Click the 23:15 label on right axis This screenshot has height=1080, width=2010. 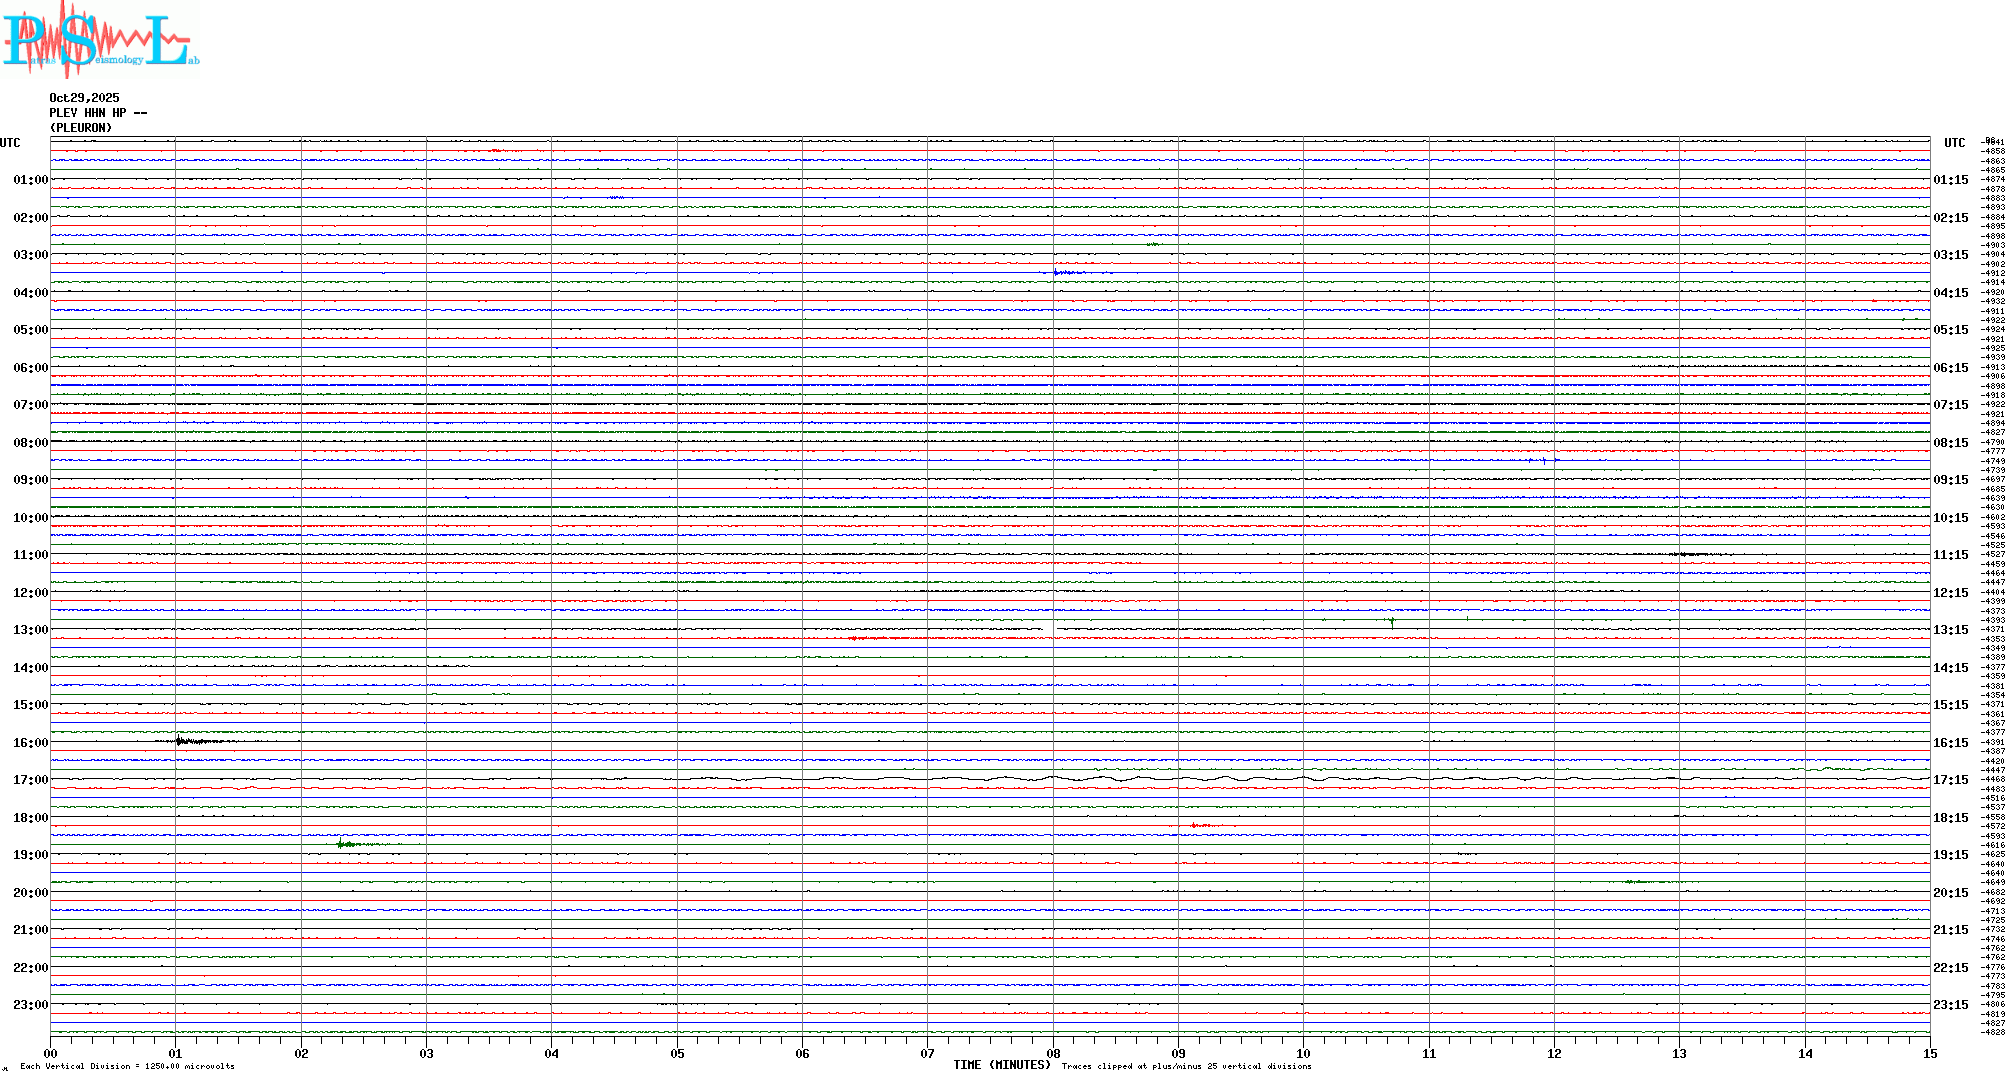pos(1951,1005)
